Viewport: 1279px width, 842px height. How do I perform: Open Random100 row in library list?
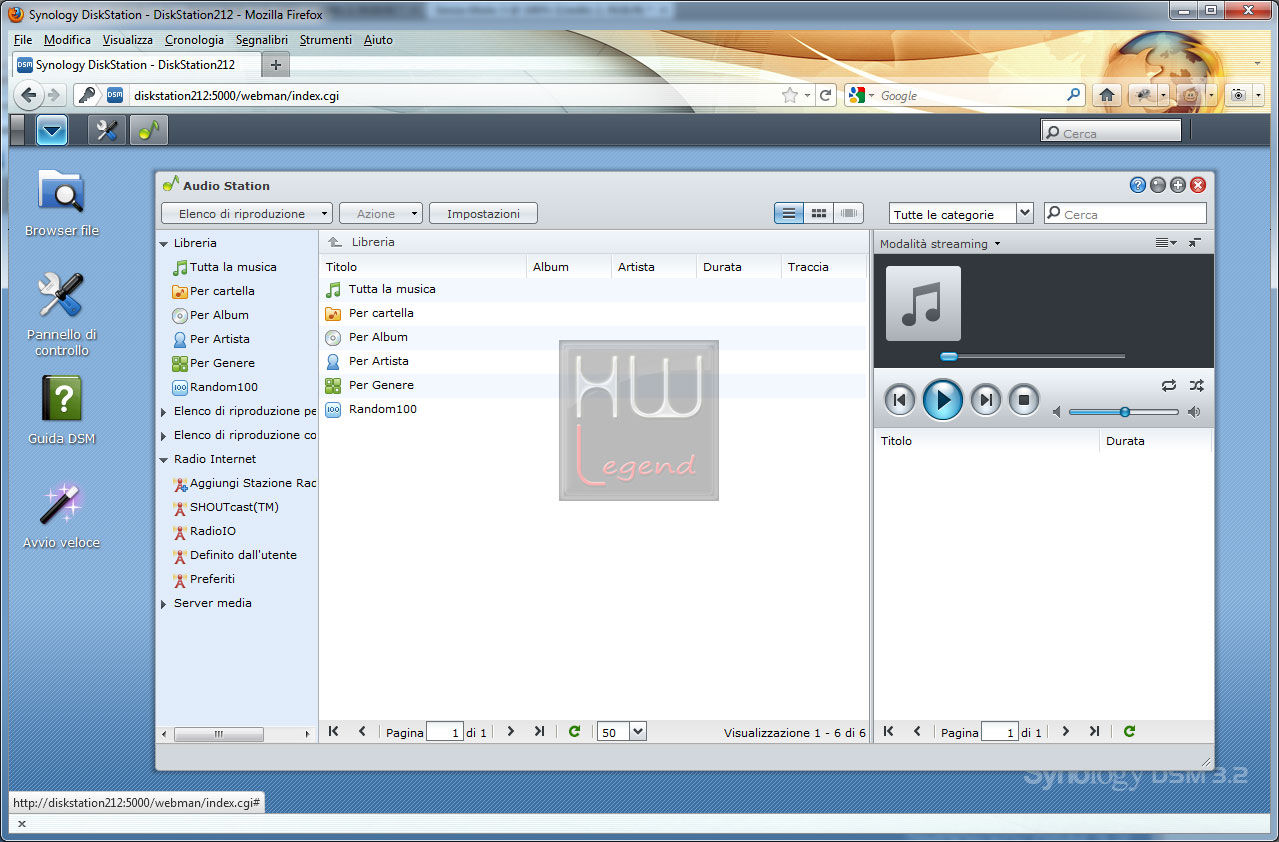click(x=593, y=409)
